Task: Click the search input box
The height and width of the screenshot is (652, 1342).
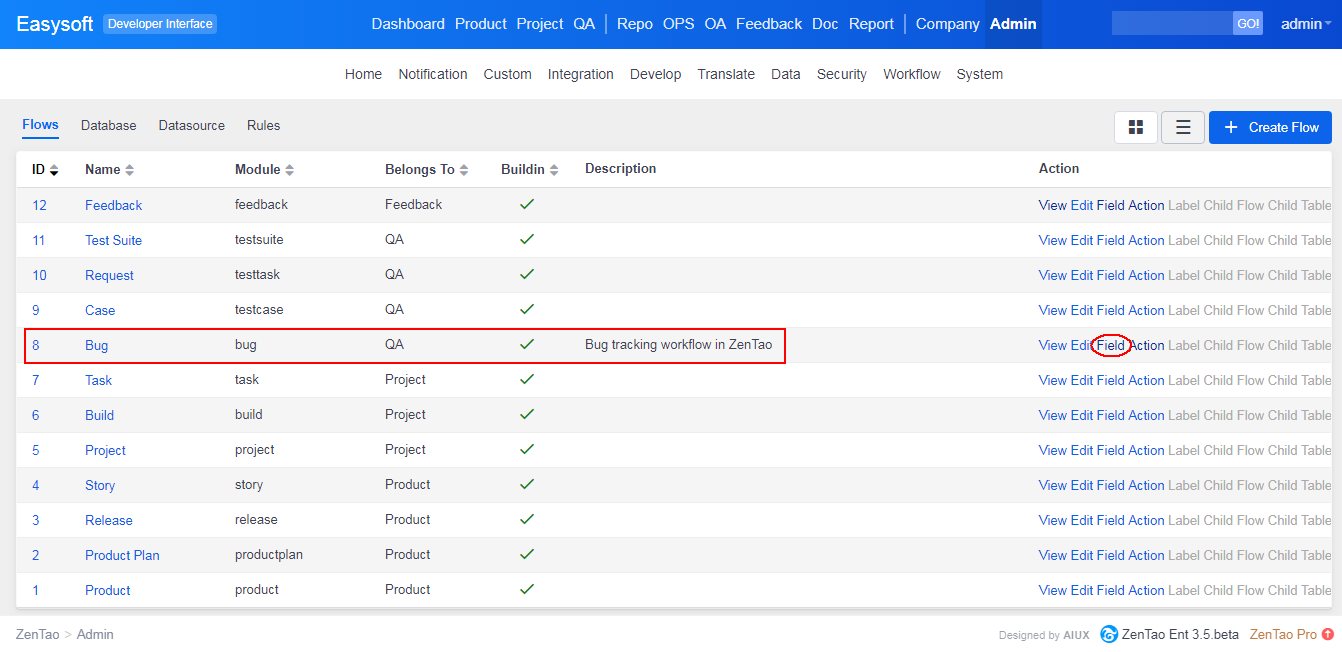Action: click(1171, 24)
